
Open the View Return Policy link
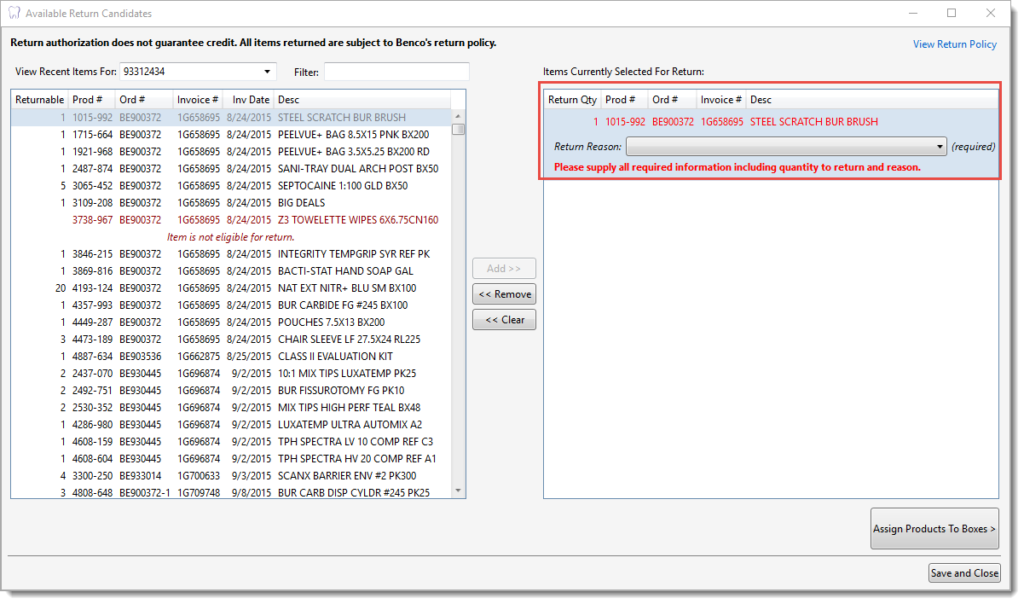click(954, 44)
